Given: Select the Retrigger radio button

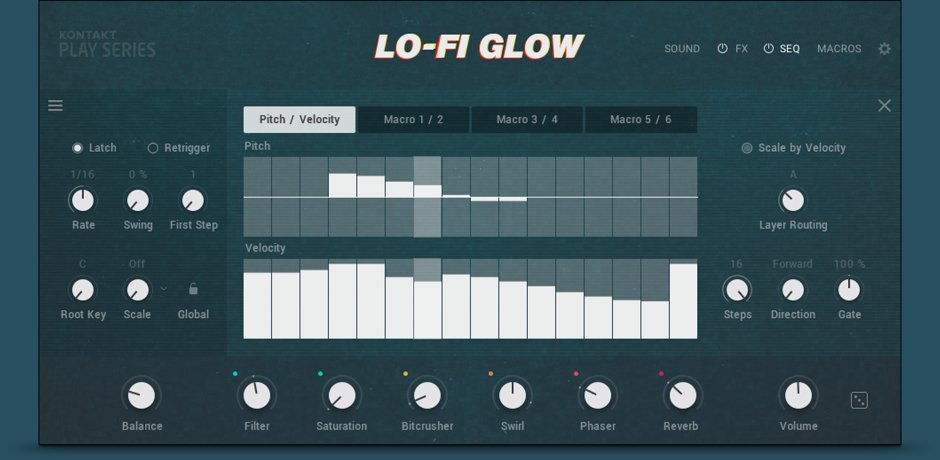Looking at the screenshot, I should coord(153,148).
